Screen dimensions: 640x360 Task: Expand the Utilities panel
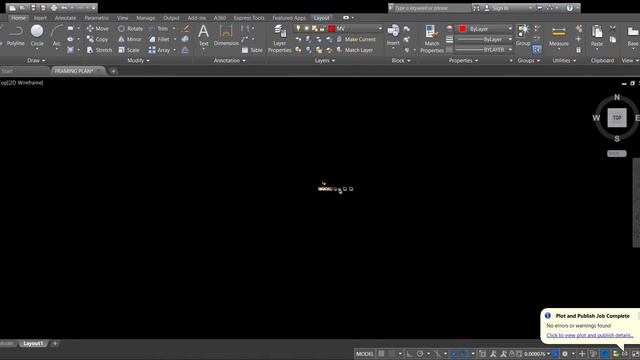564,60
